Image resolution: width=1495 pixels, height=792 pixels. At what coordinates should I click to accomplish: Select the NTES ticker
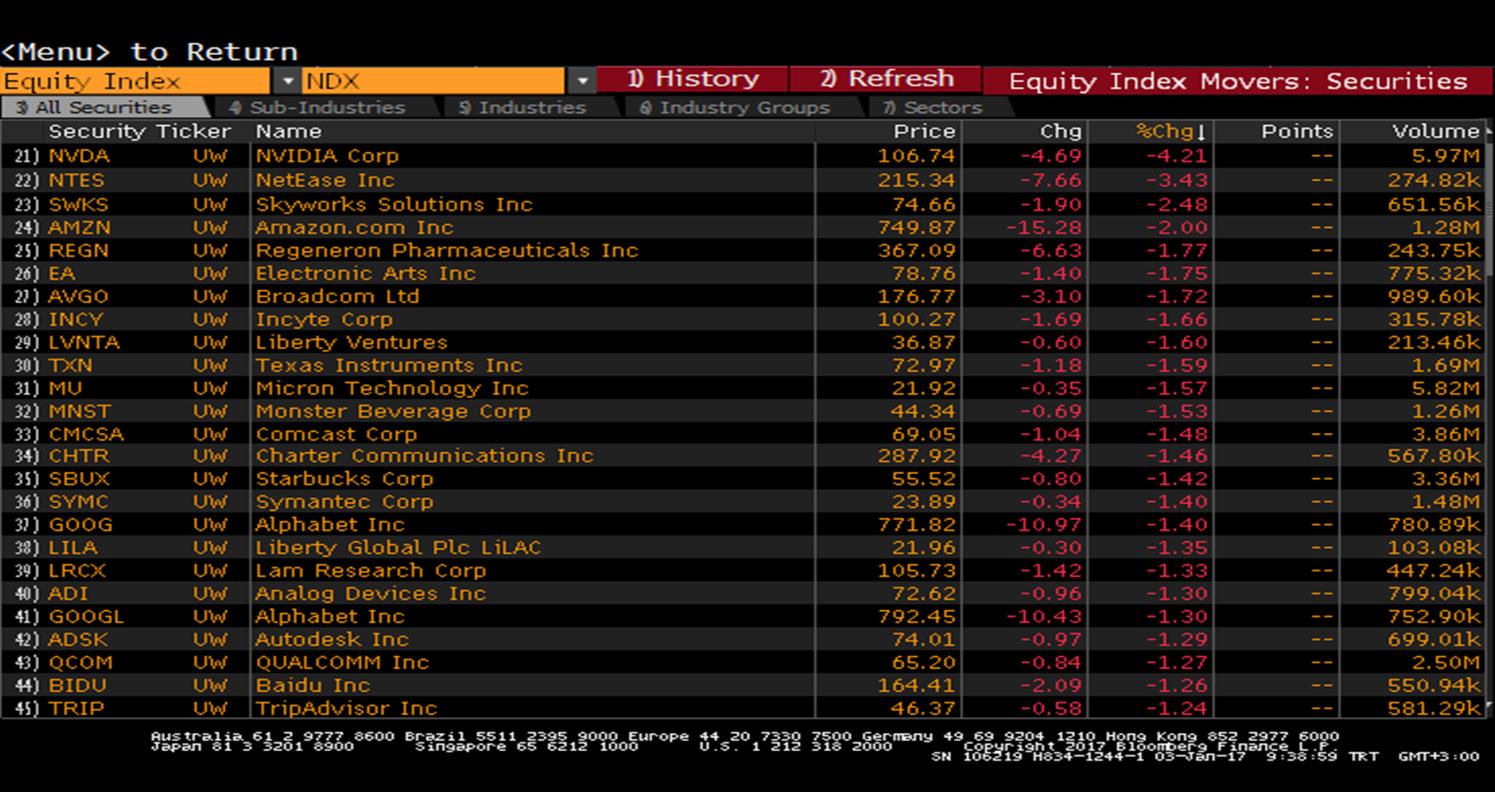(x=76, y=180)
